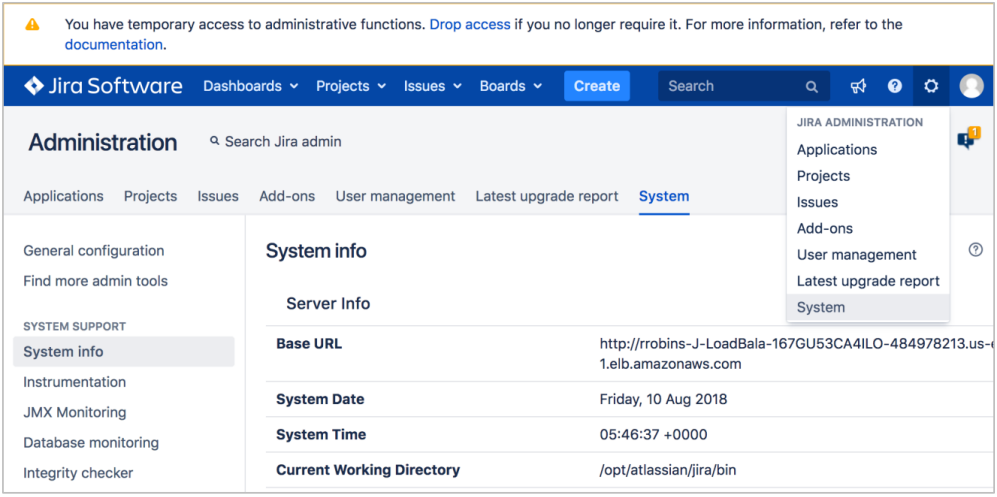The width and height of the screenshot is (997, 497).
Task: Click Search Jira admin field
Action: coord(275,142)
